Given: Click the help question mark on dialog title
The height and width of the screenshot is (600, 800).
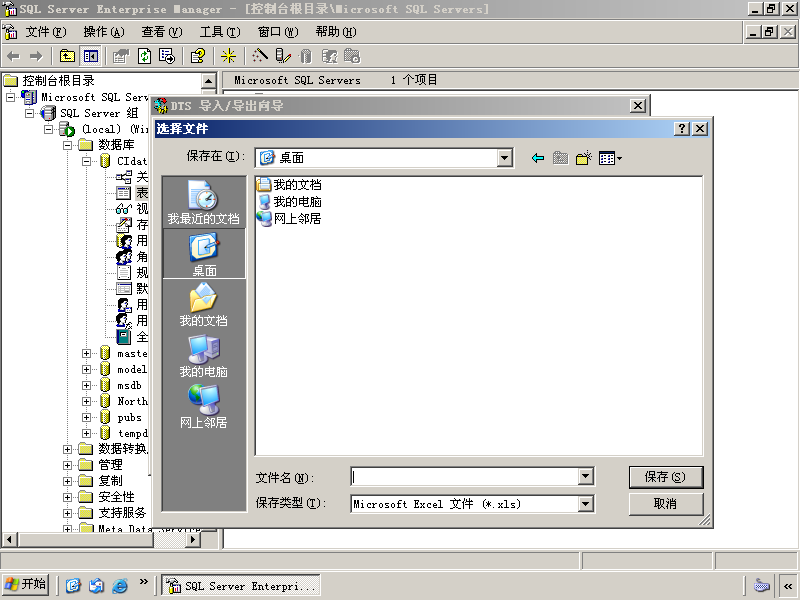Looking at the screenshot, I should 682,129.
